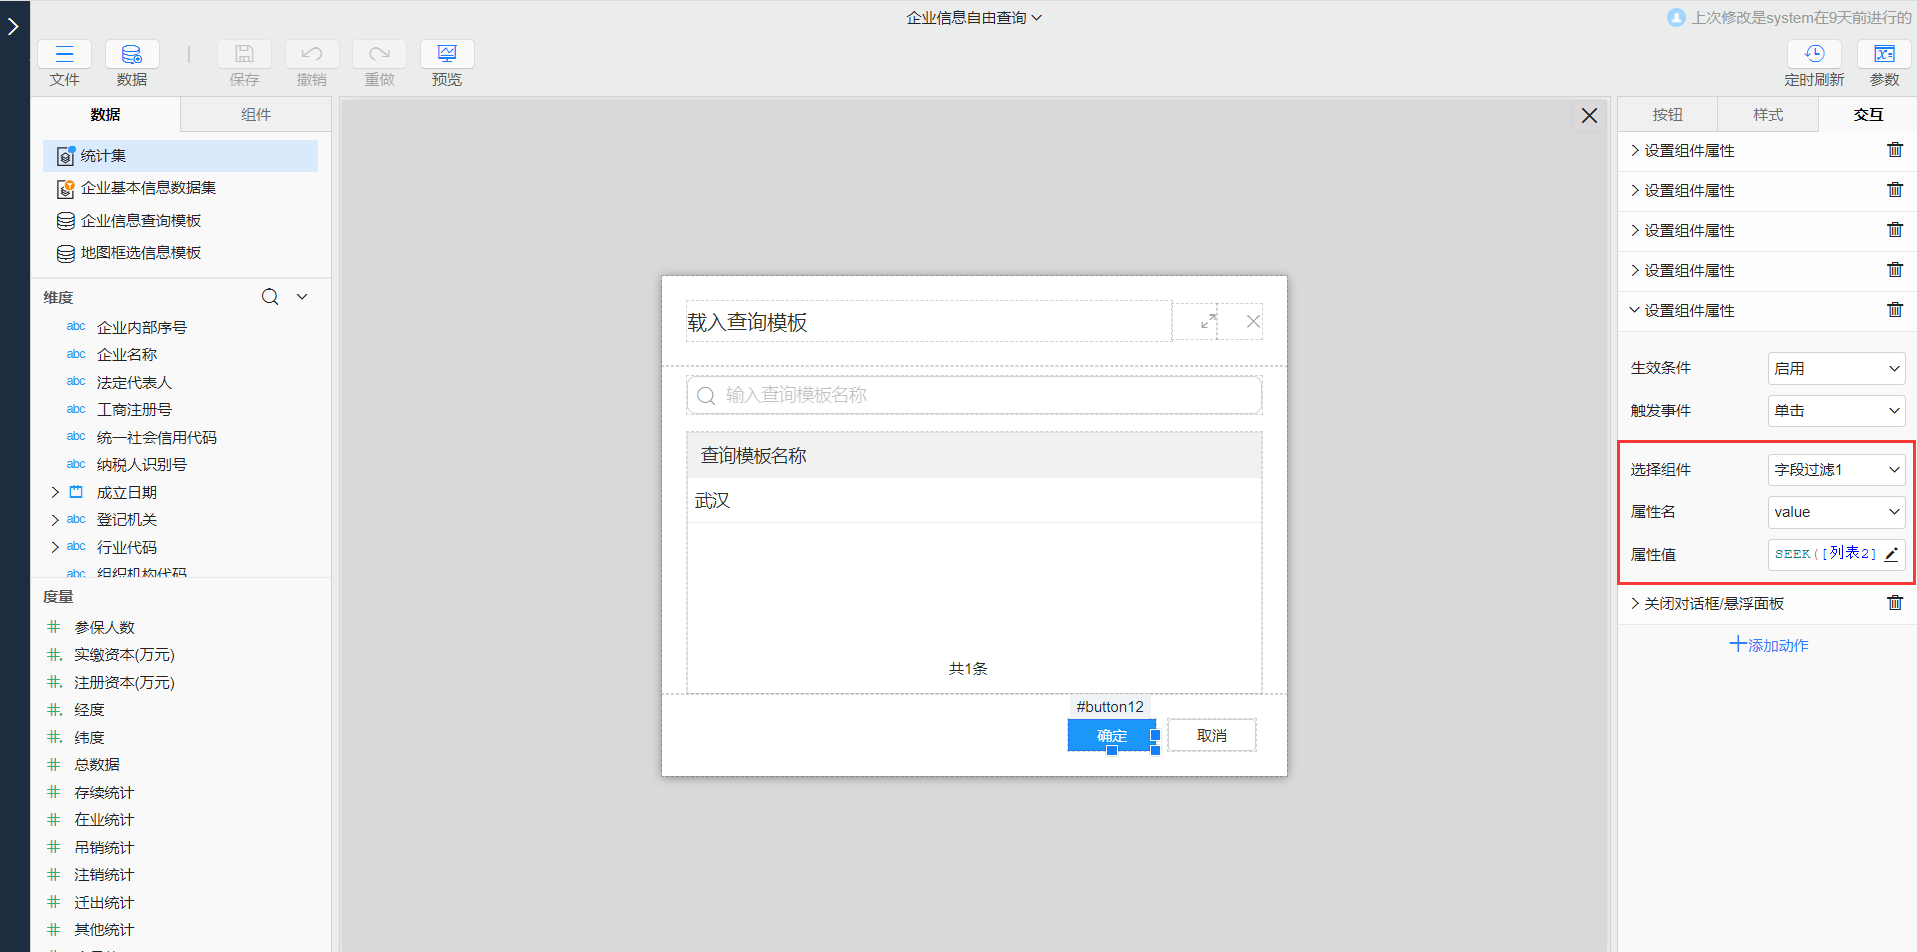The width and height of the screenshot is (1917, 952).
Task: Click the 保存 (Save) toolbar icon
Action: [244, 53]
